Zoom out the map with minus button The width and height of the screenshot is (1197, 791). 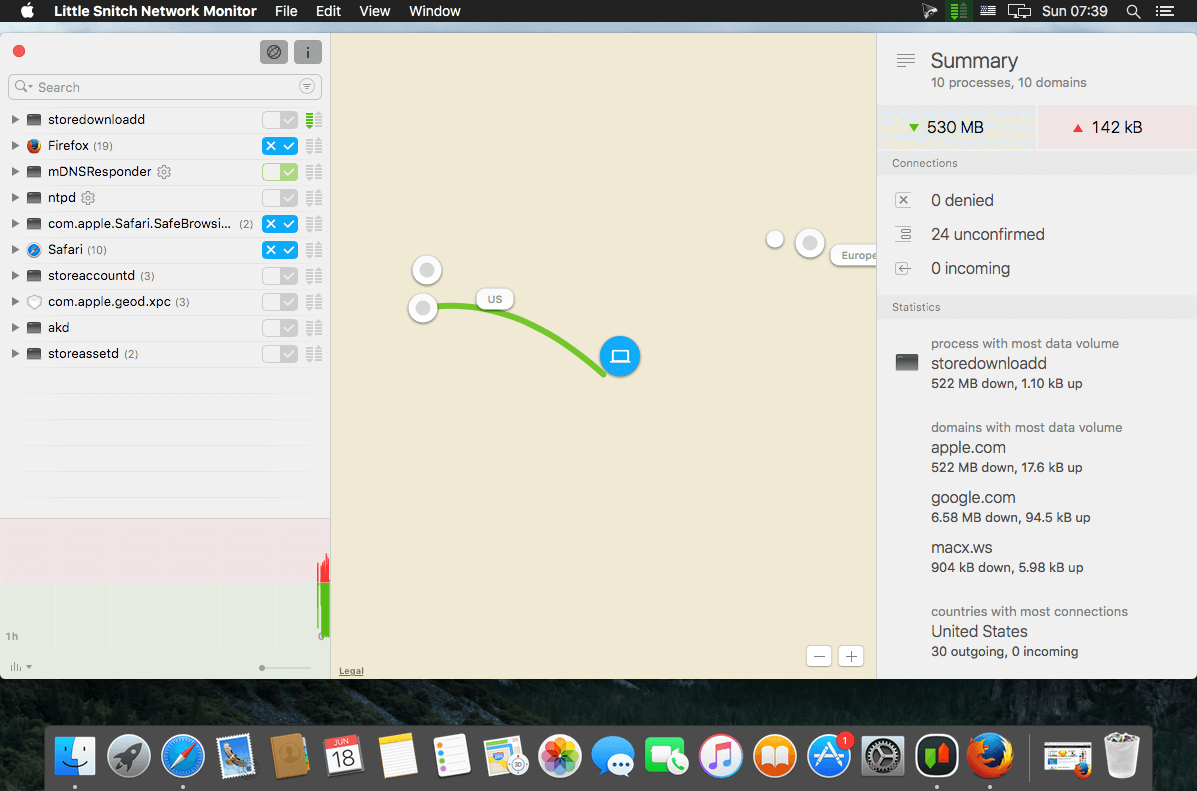point(819,656)
